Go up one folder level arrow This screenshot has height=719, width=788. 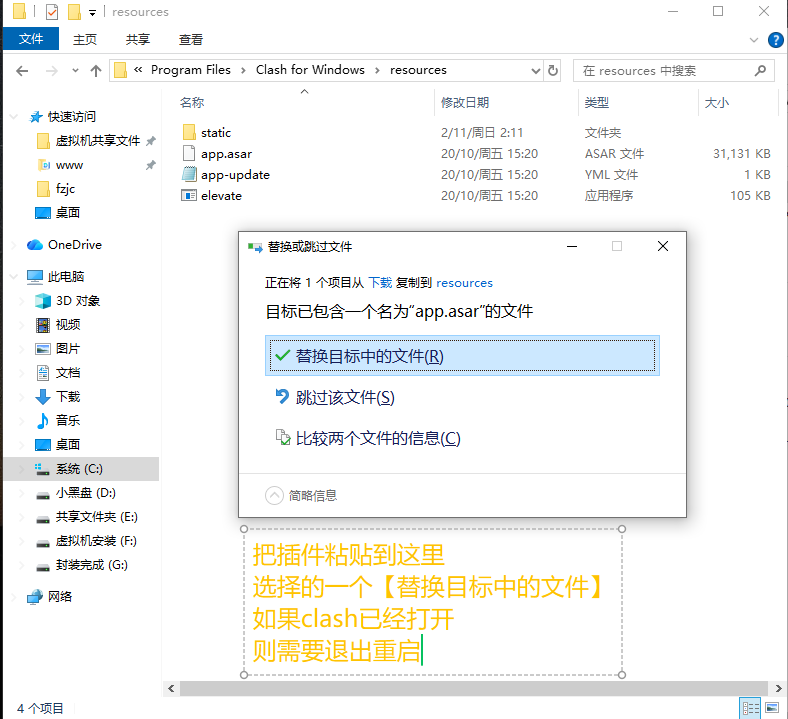[96, 70]
